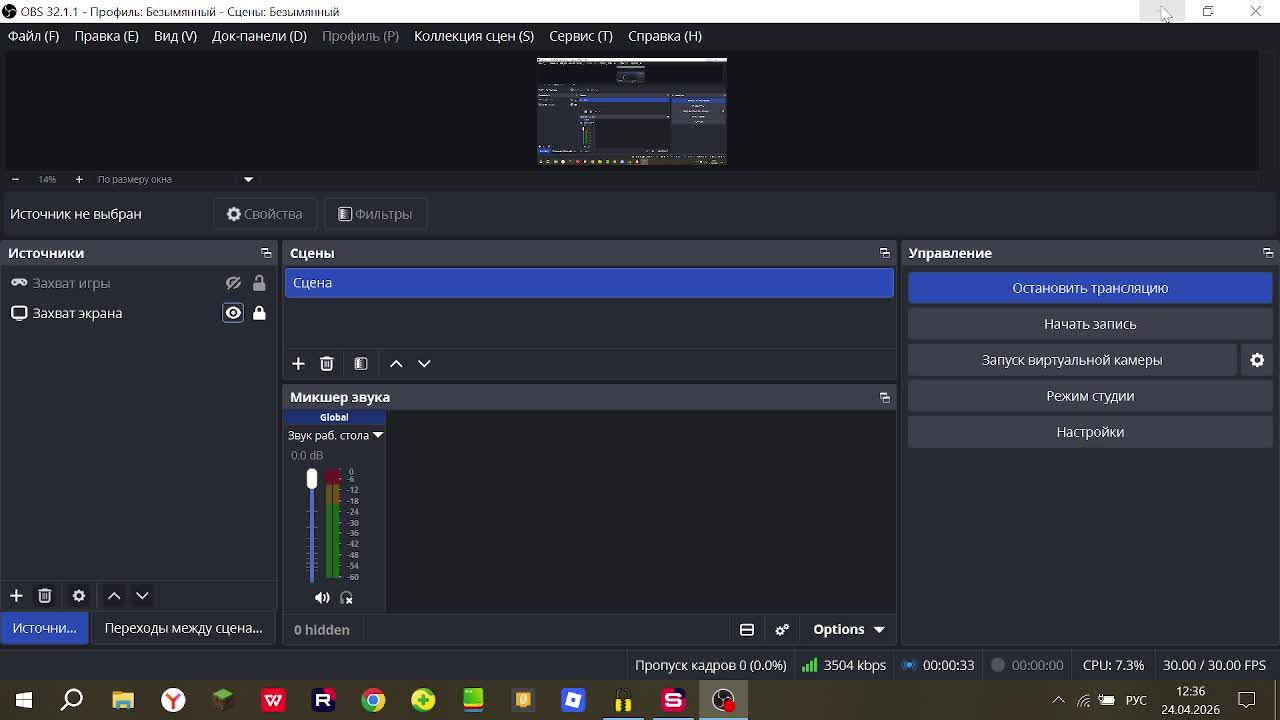Undock the Sources panel
Screen dimensions: 1280x720
click(x=266, y=253)
